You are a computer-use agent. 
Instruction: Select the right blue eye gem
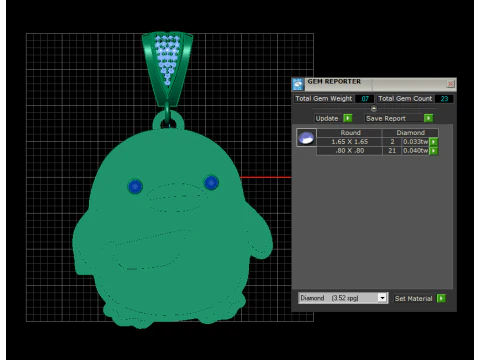tap(211, 183)
